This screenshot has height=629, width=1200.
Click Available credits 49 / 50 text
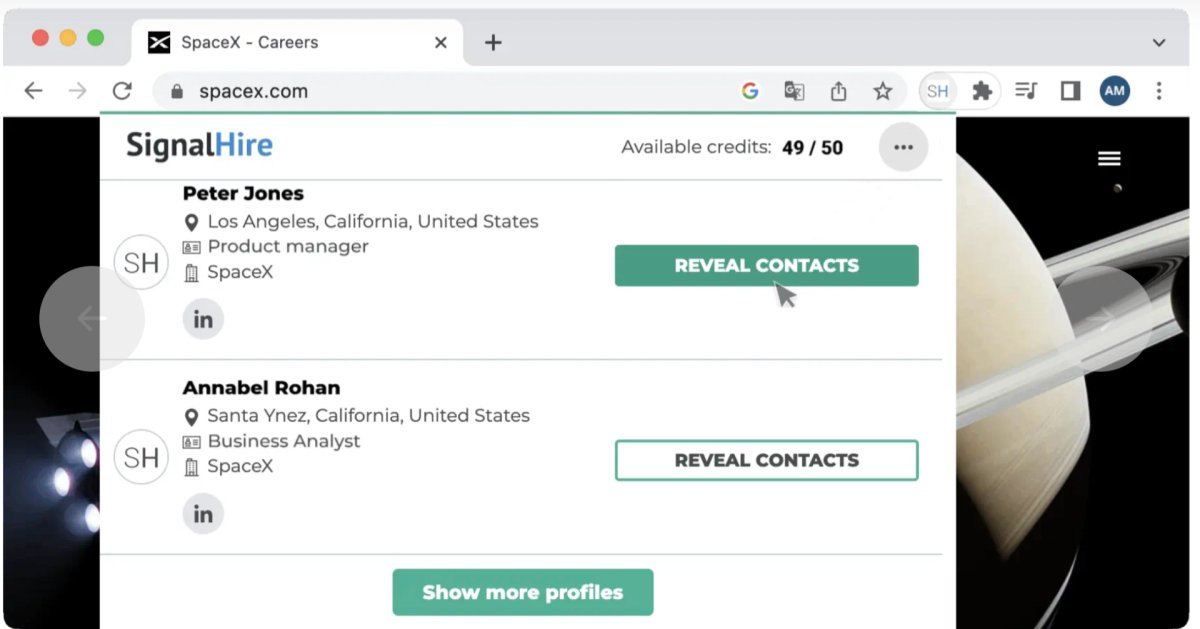pyautogui.click(x=732, y=148)
